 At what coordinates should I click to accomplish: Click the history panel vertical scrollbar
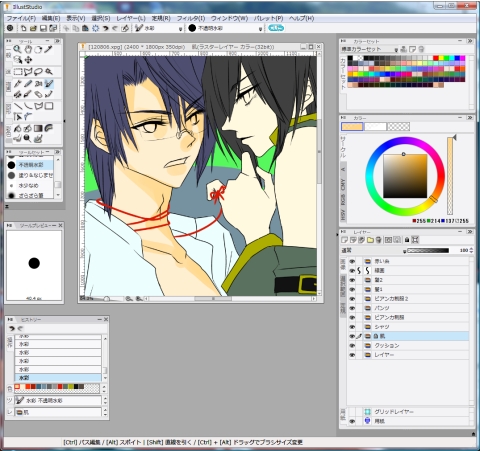click(105, 358)
